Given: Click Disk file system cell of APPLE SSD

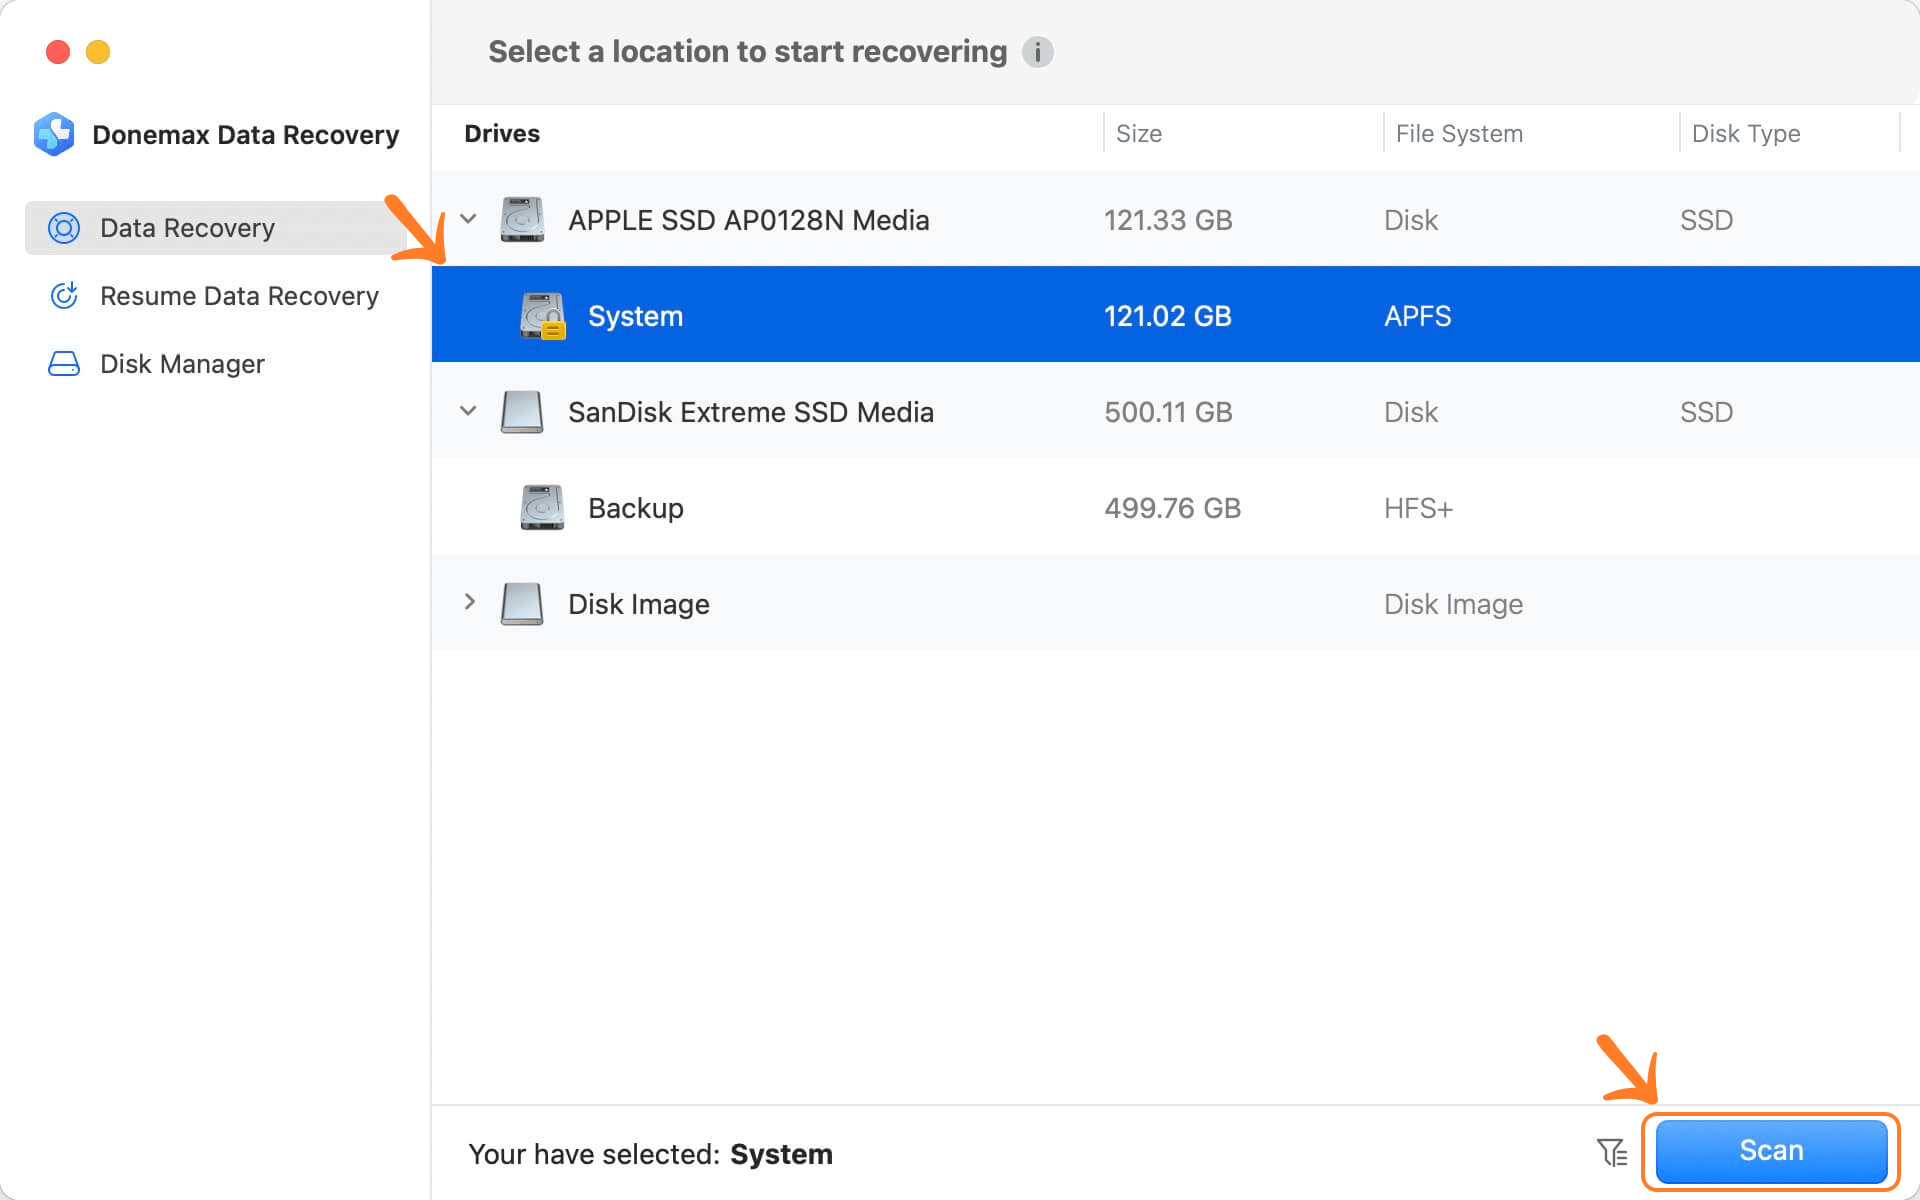Looking at the screenshot, I should pyautogui.click(x=1411, y=220).
